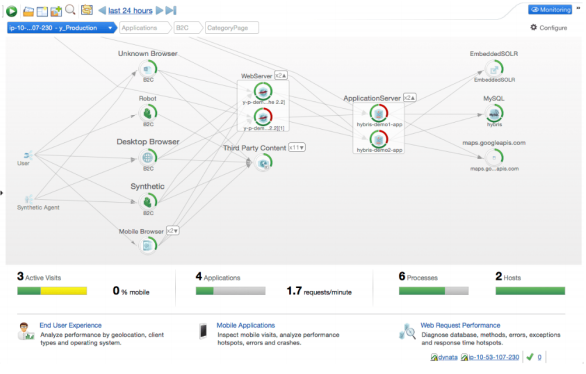586x374 pixels.
Task: Select the Robot node icon
Action: 148,113
